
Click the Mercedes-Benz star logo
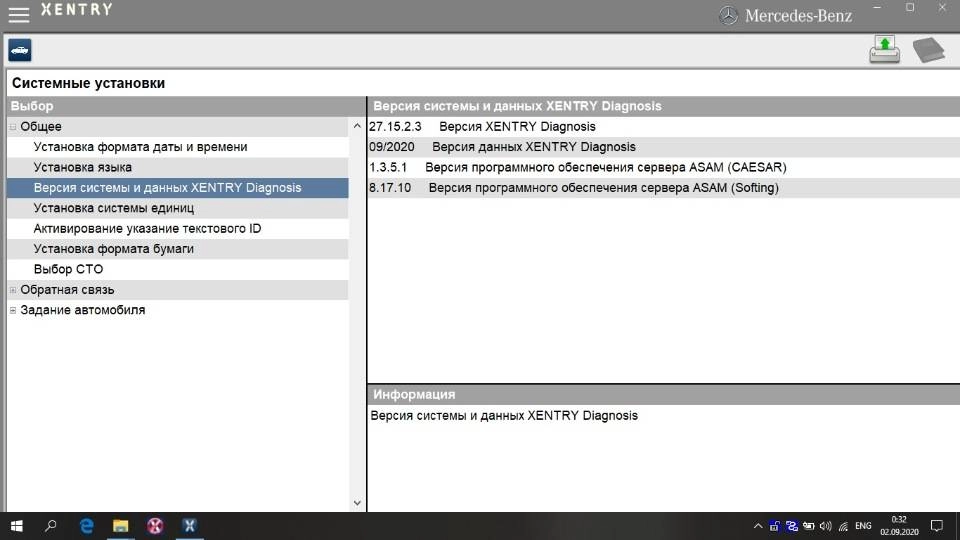click(x=728, y=15)
